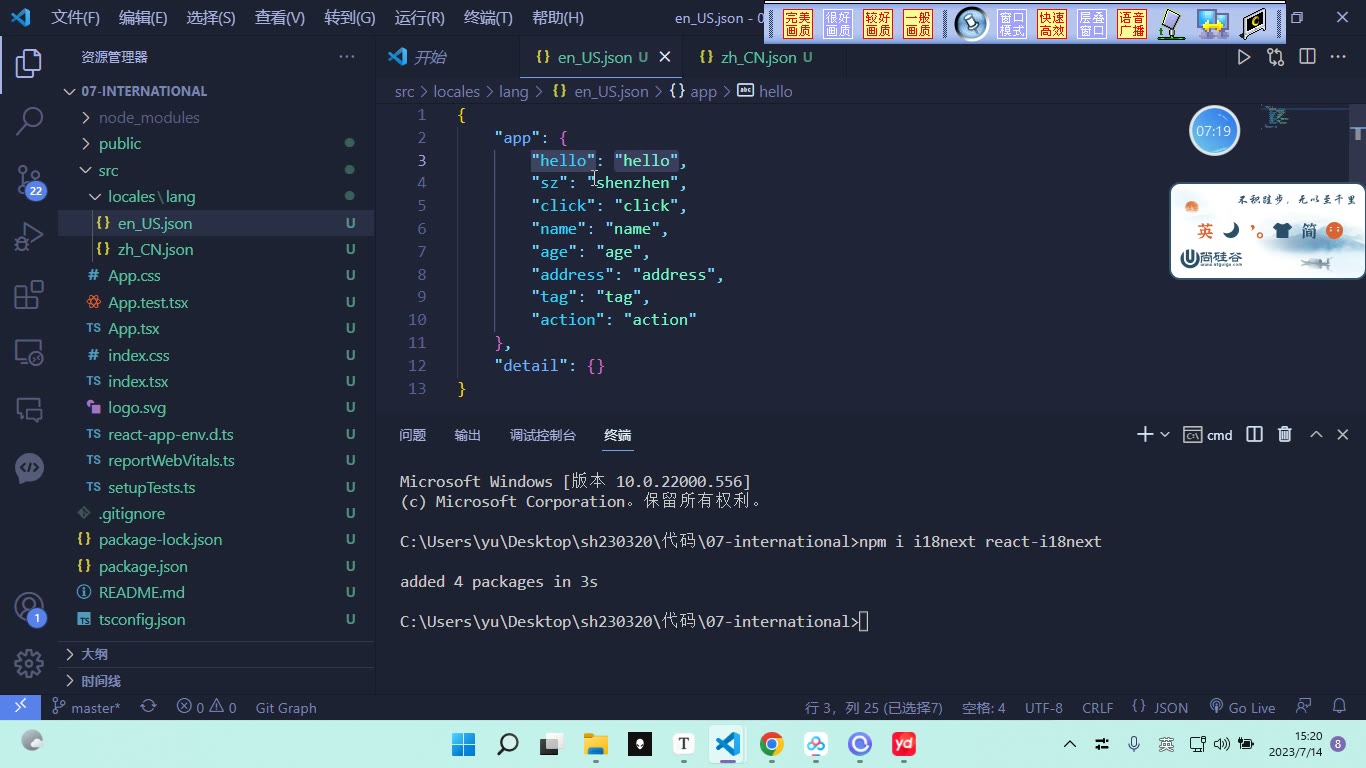Open Explorer panel more actions ellipsis
Image resolution: width=1366 pixels, height=768 pixels.
pos(347,57)
